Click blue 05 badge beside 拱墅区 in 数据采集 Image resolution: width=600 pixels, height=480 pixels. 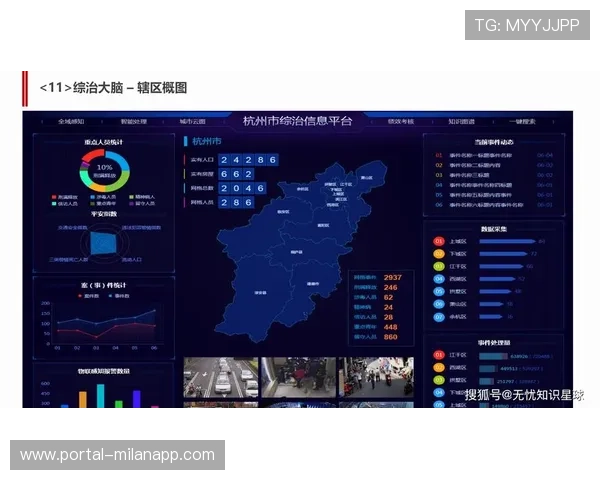tap(439, 292)
